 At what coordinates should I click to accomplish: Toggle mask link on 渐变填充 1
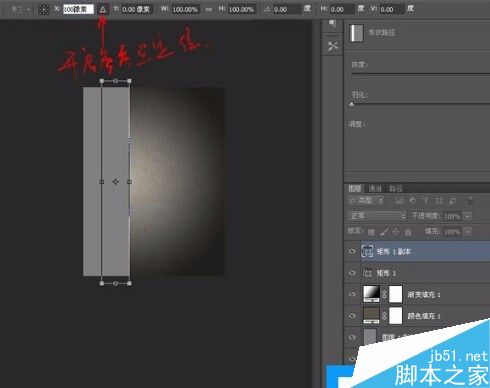384,294
